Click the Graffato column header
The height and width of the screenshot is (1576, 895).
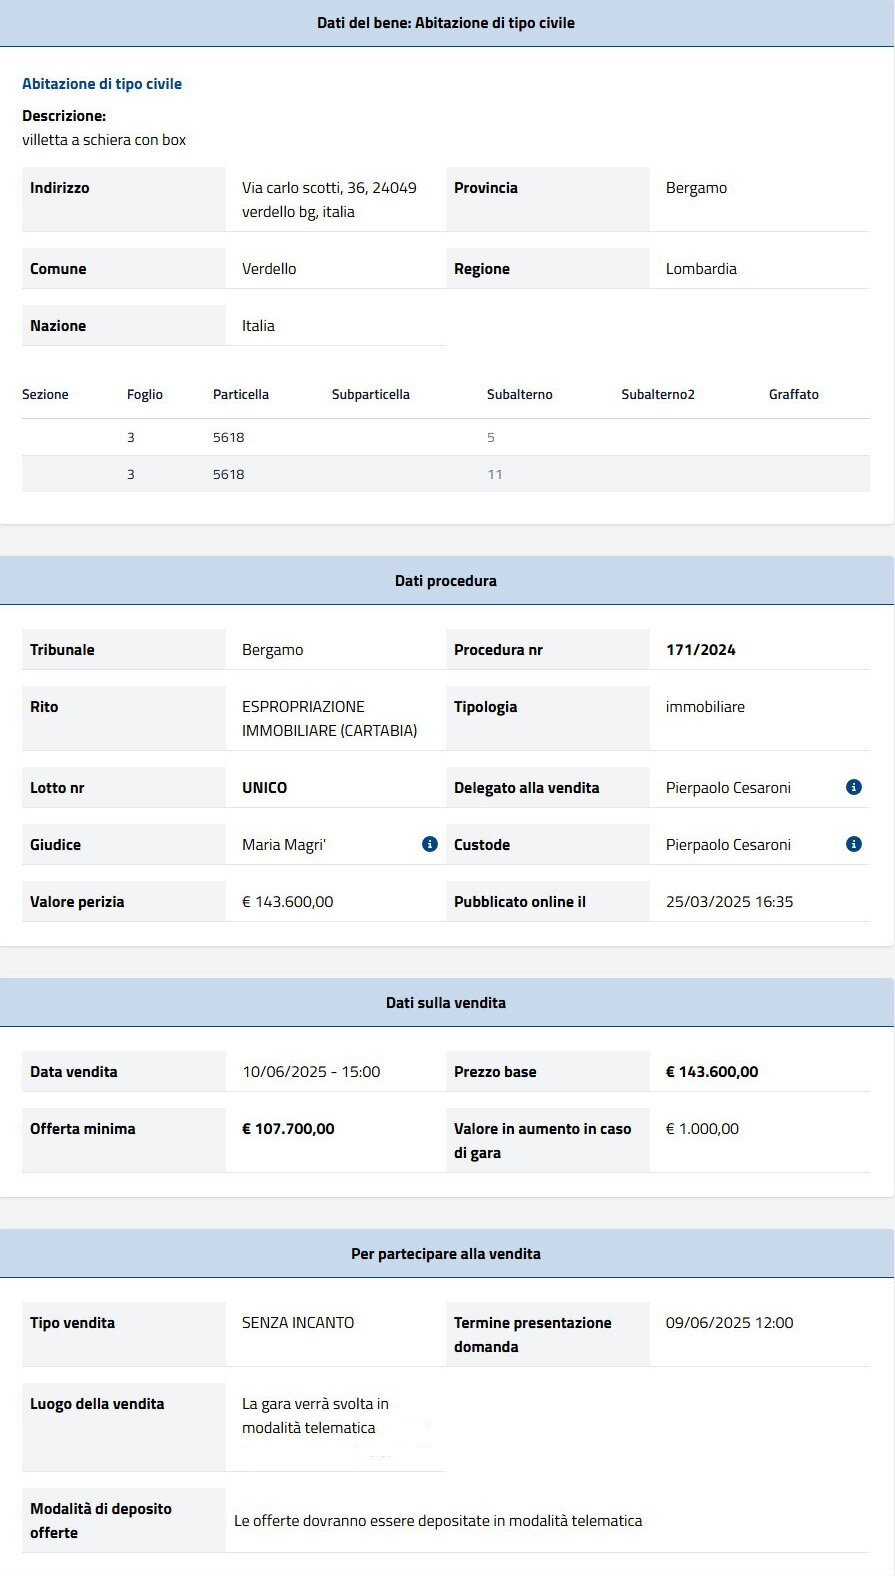point(793,395)
